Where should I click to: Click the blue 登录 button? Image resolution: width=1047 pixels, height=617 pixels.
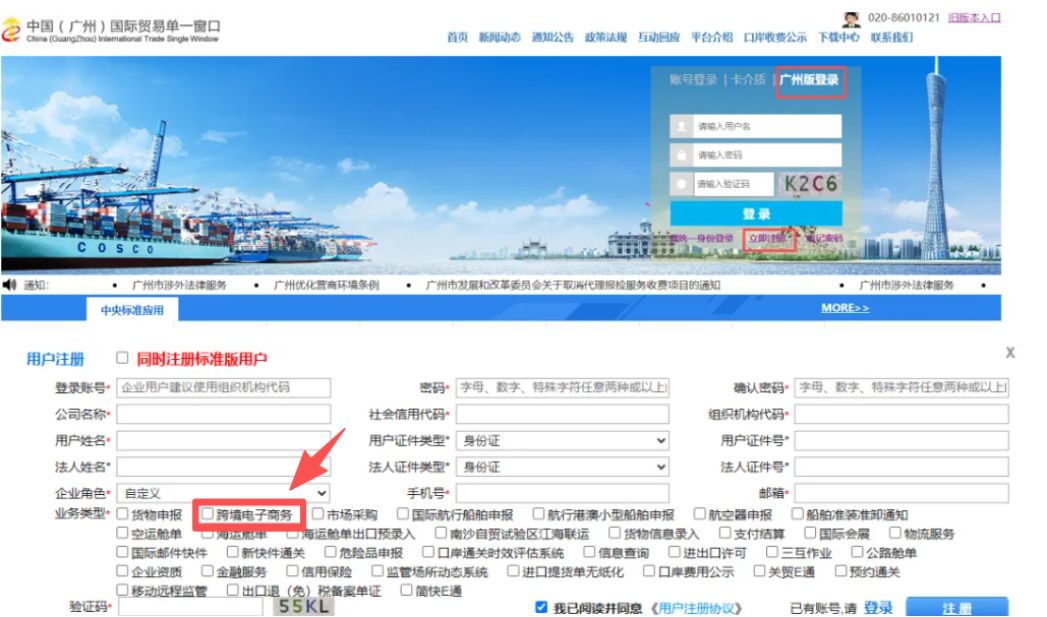click(x=756, y=214)
